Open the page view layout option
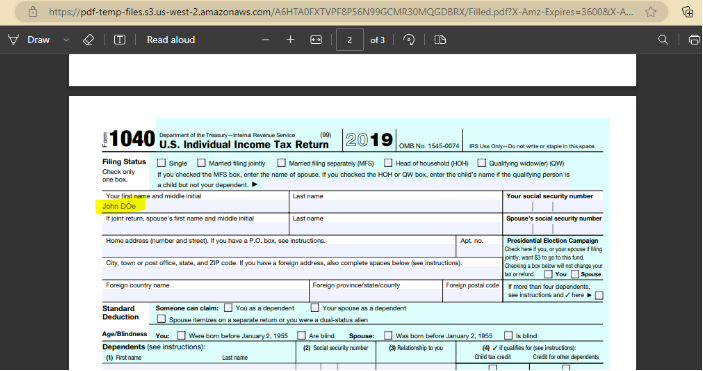 pyautogui.click(x=440, y=40)
